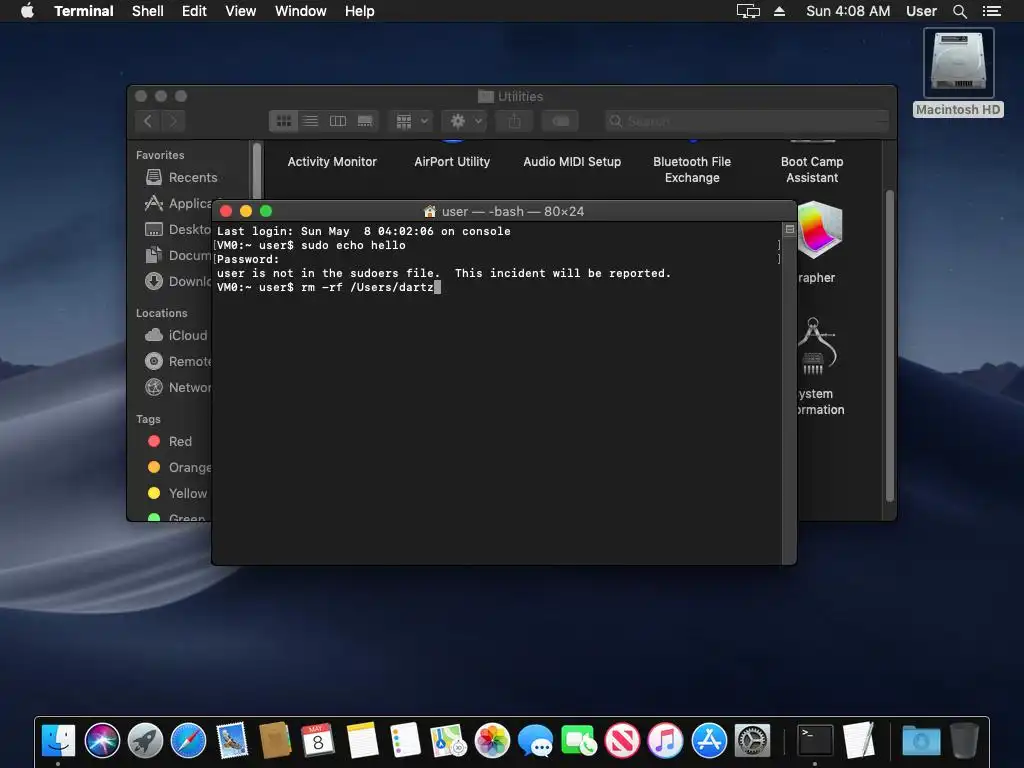Open the Terminal application menu
This screenshot has width=1024, height=768.
(x=84, y=11)
